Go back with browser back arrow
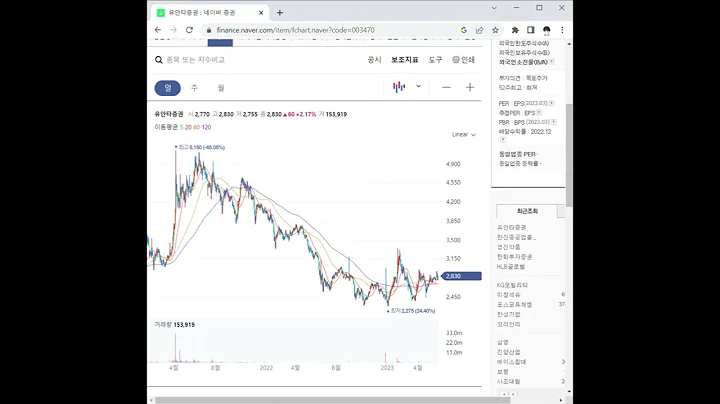720x404 pixels. click(x=158, y=30)
